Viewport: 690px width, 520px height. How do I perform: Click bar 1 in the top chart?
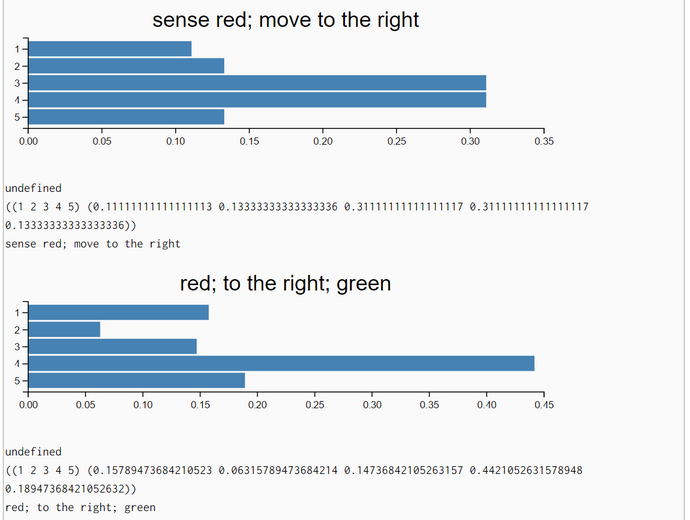[110, 49]
